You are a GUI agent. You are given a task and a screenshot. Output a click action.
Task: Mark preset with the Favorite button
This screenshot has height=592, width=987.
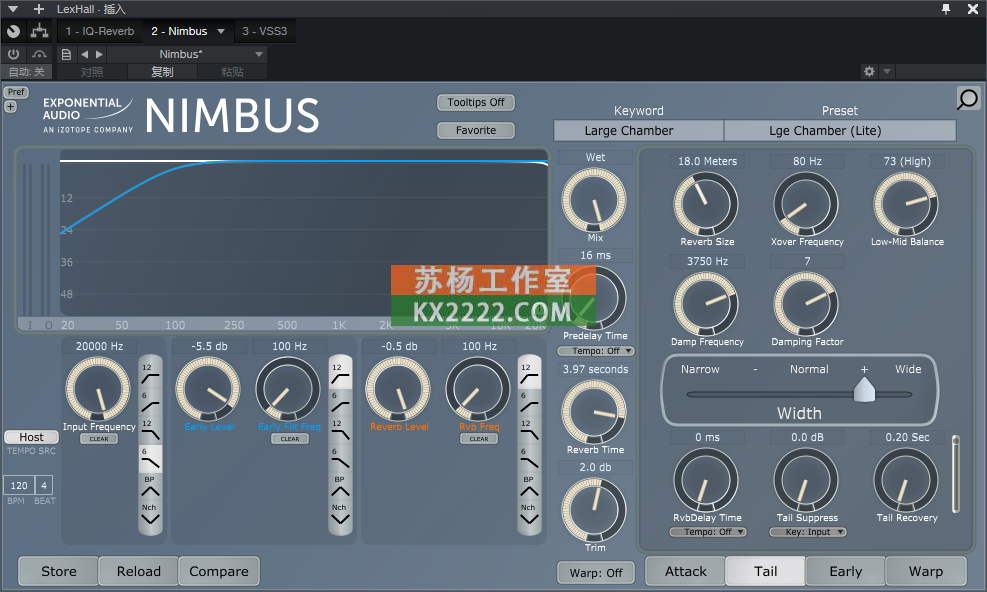click(x=476, y=130)
